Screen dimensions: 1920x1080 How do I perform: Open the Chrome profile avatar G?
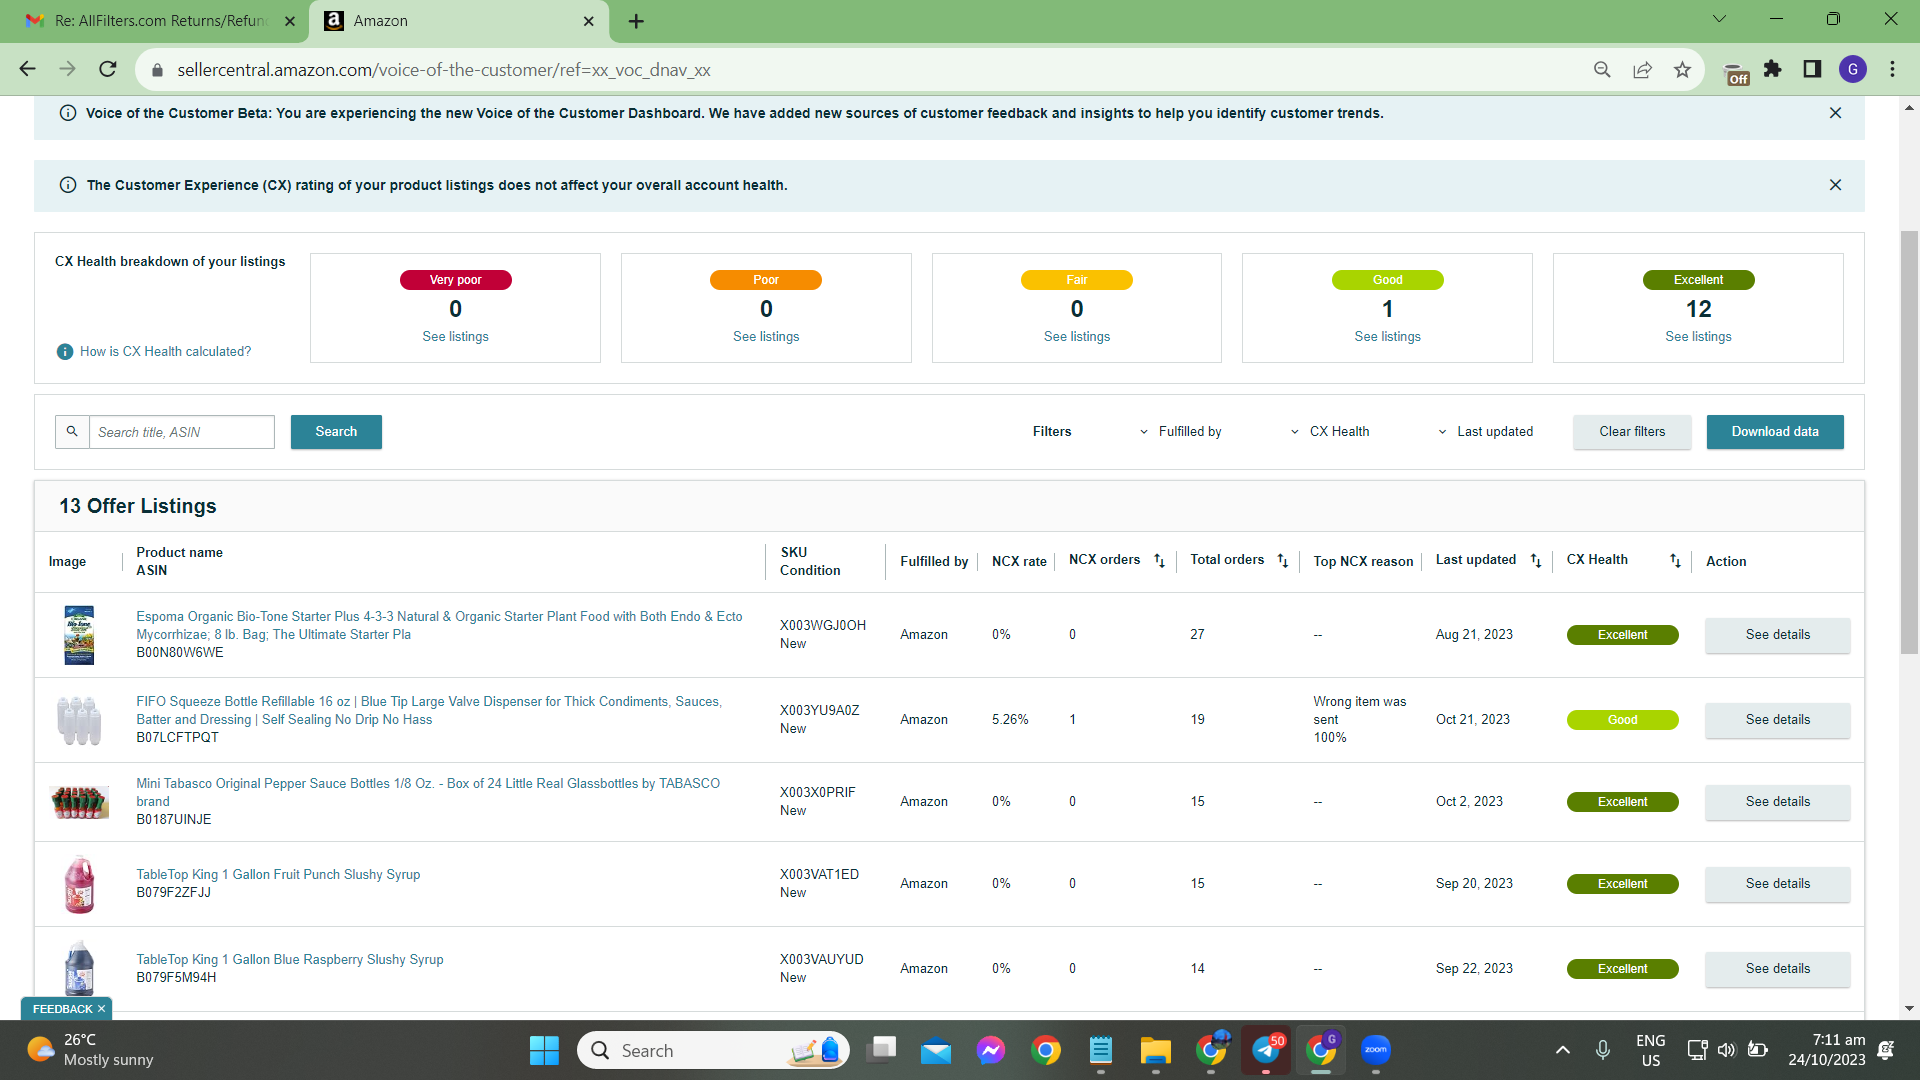[x=1853, y=69]
